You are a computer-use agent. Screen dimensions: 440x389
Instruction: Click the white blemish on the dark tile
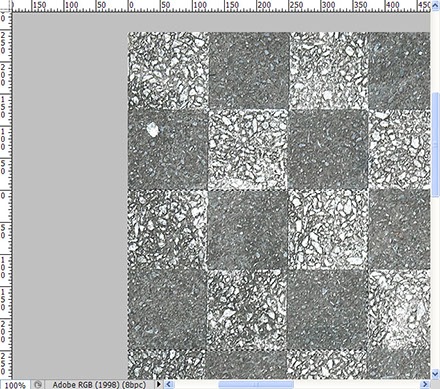point(152,129)
